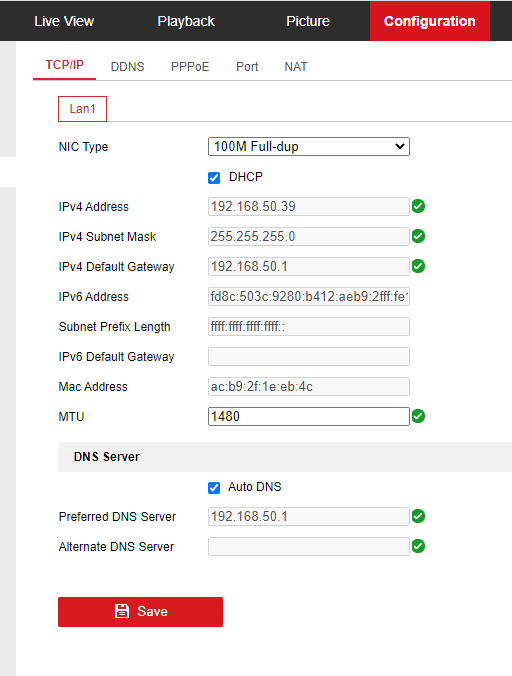Viewport: 512px width, 676px height.
Task: Click the floppy disk icon on Save button
Action: [122, 611]
